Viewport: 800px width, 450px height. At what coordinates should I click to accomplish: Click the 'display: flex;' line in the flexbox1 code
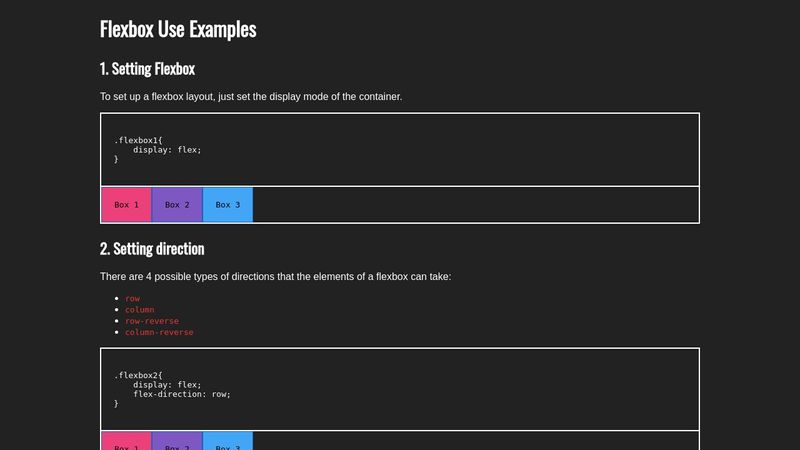pos(167,150)
